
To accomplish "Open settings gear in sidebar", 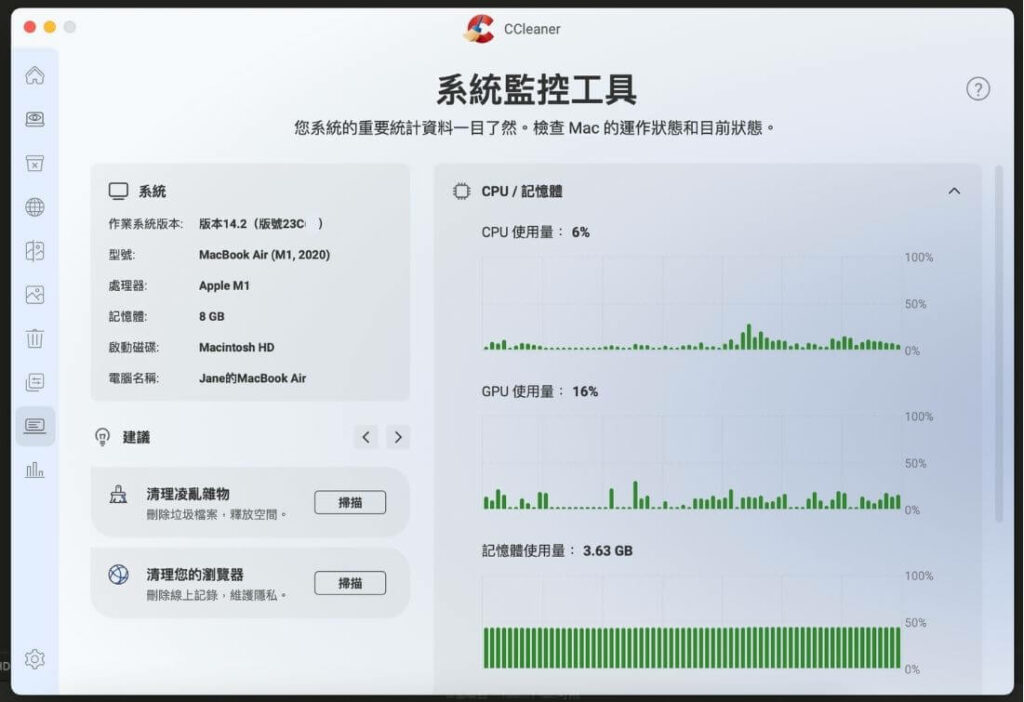I will click(35, 659).
